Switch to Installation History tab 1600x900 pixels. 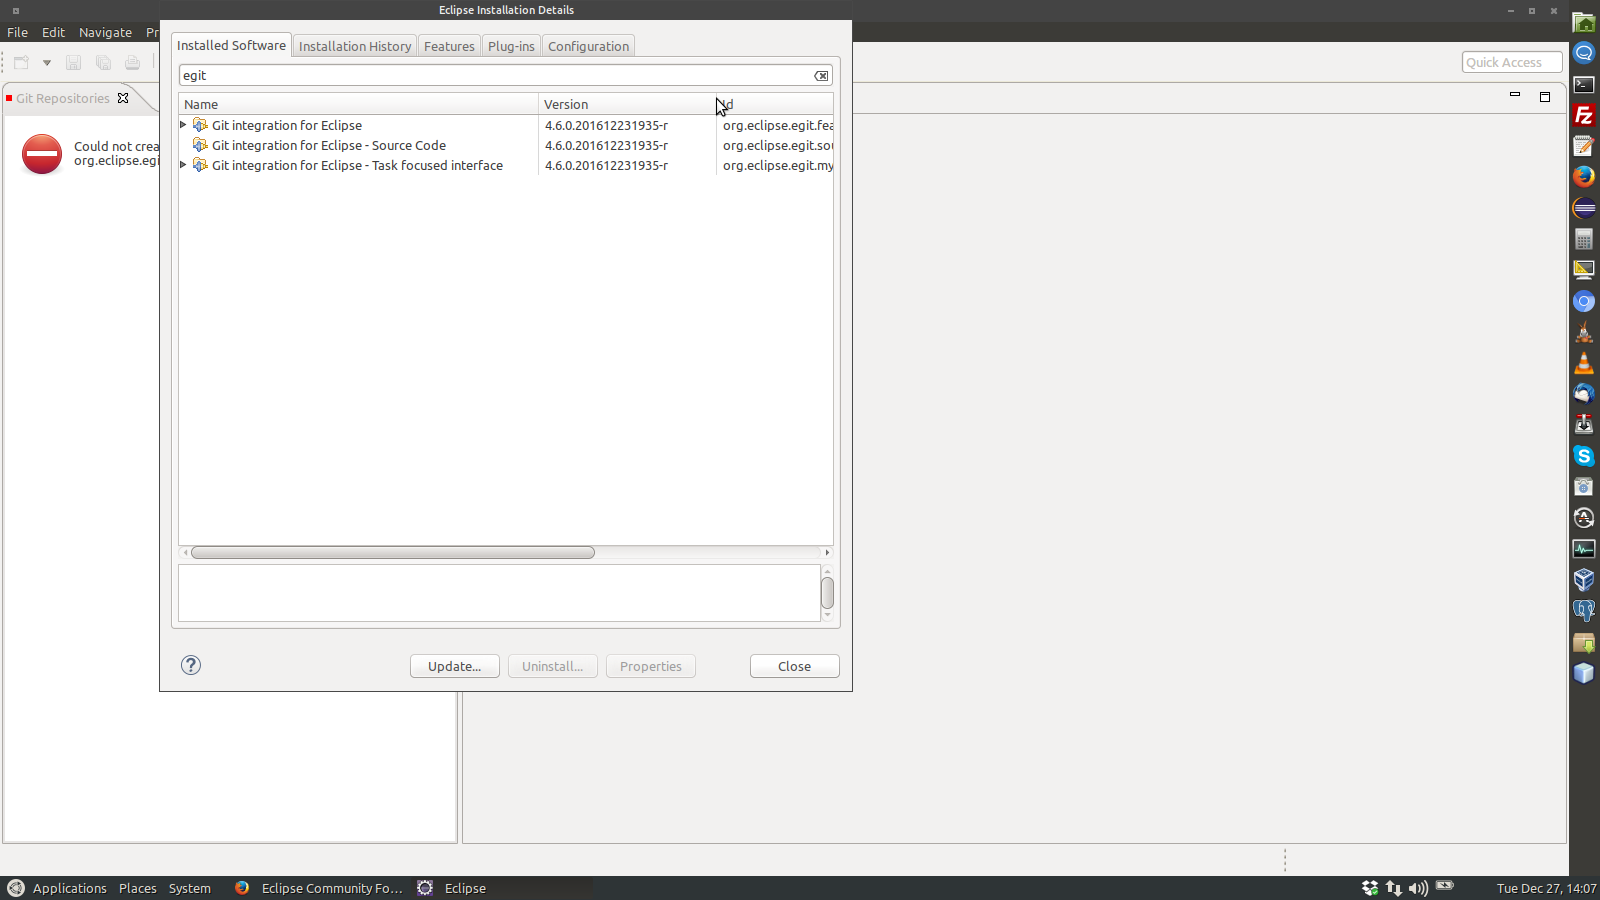tap(355, 46)
